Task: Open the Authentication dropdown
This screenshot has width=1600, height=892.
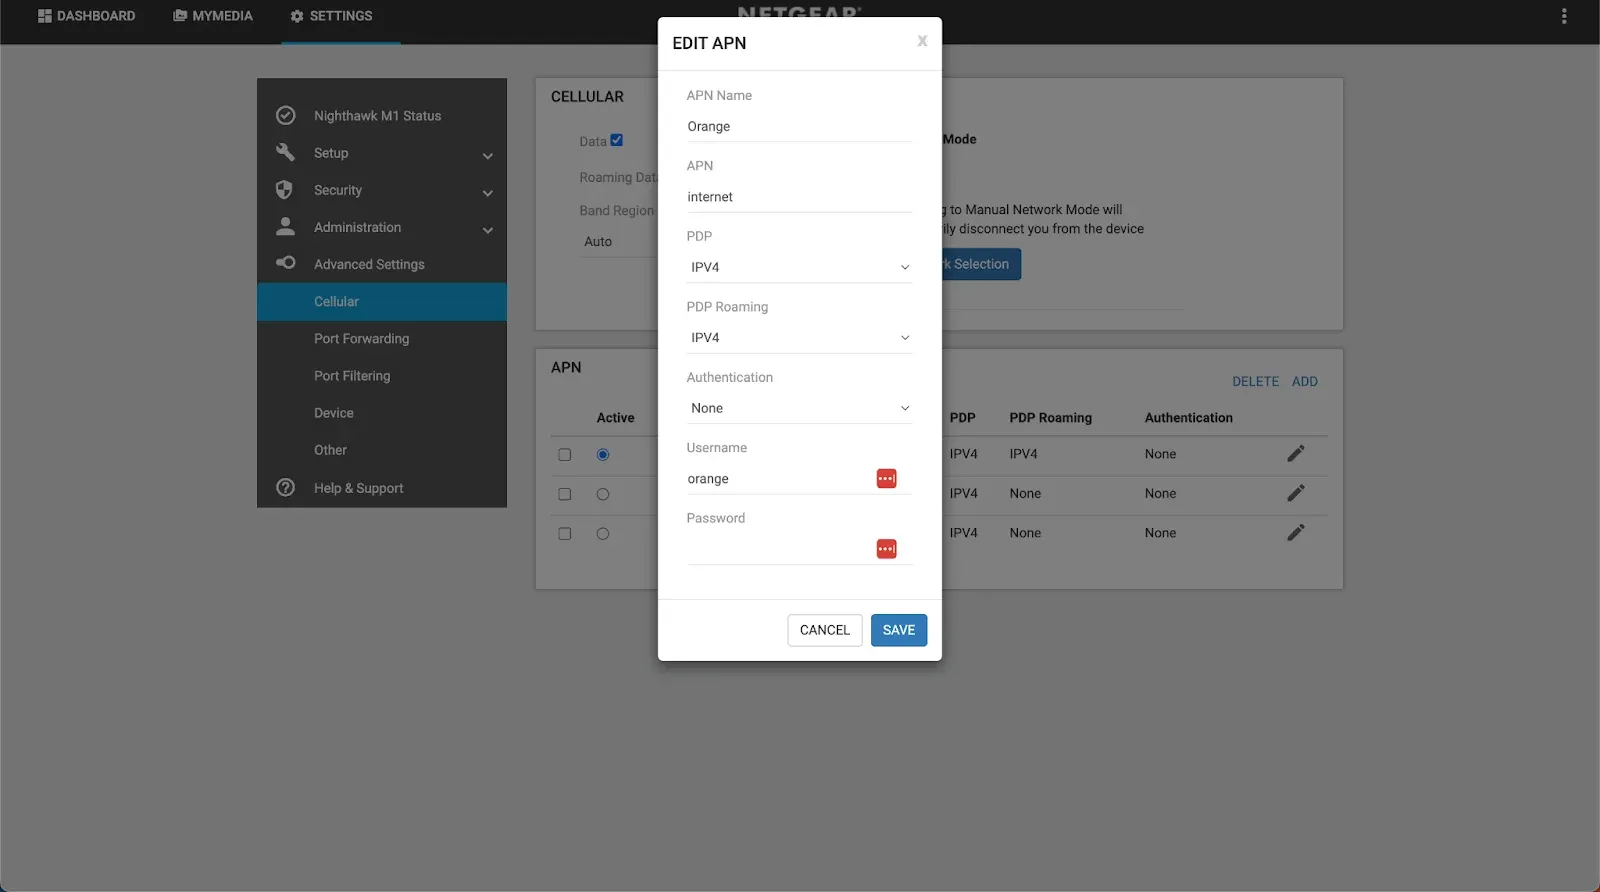Action: click(799, 408)
